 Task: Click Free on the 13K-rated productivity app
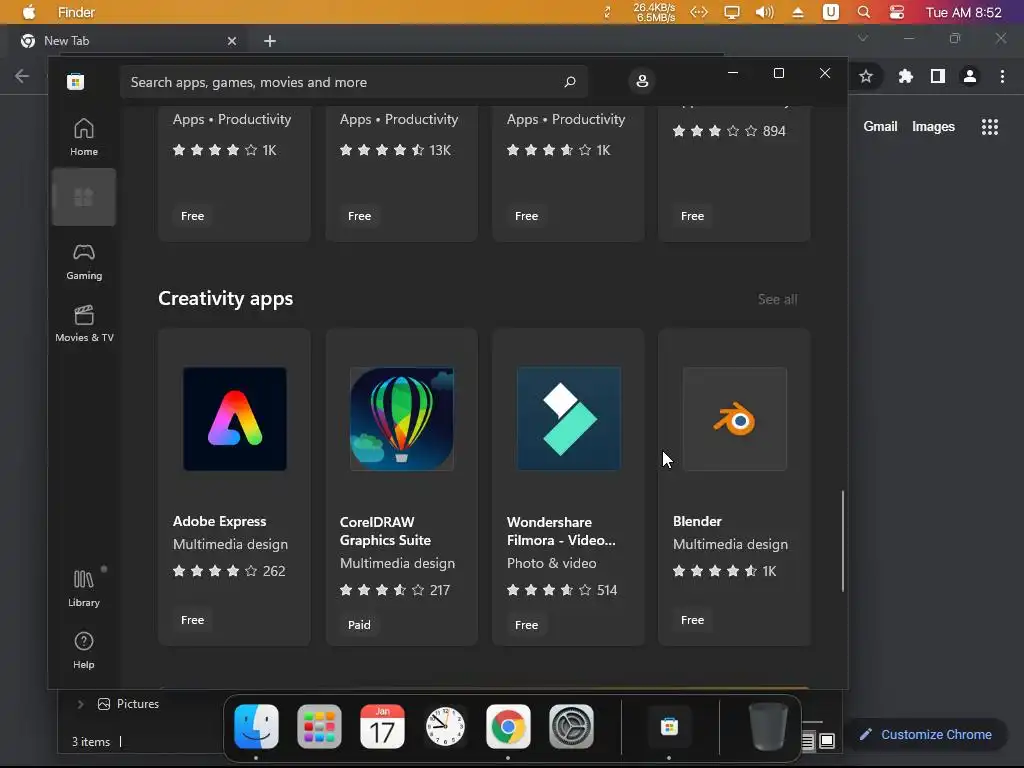[x=359, y=216]
